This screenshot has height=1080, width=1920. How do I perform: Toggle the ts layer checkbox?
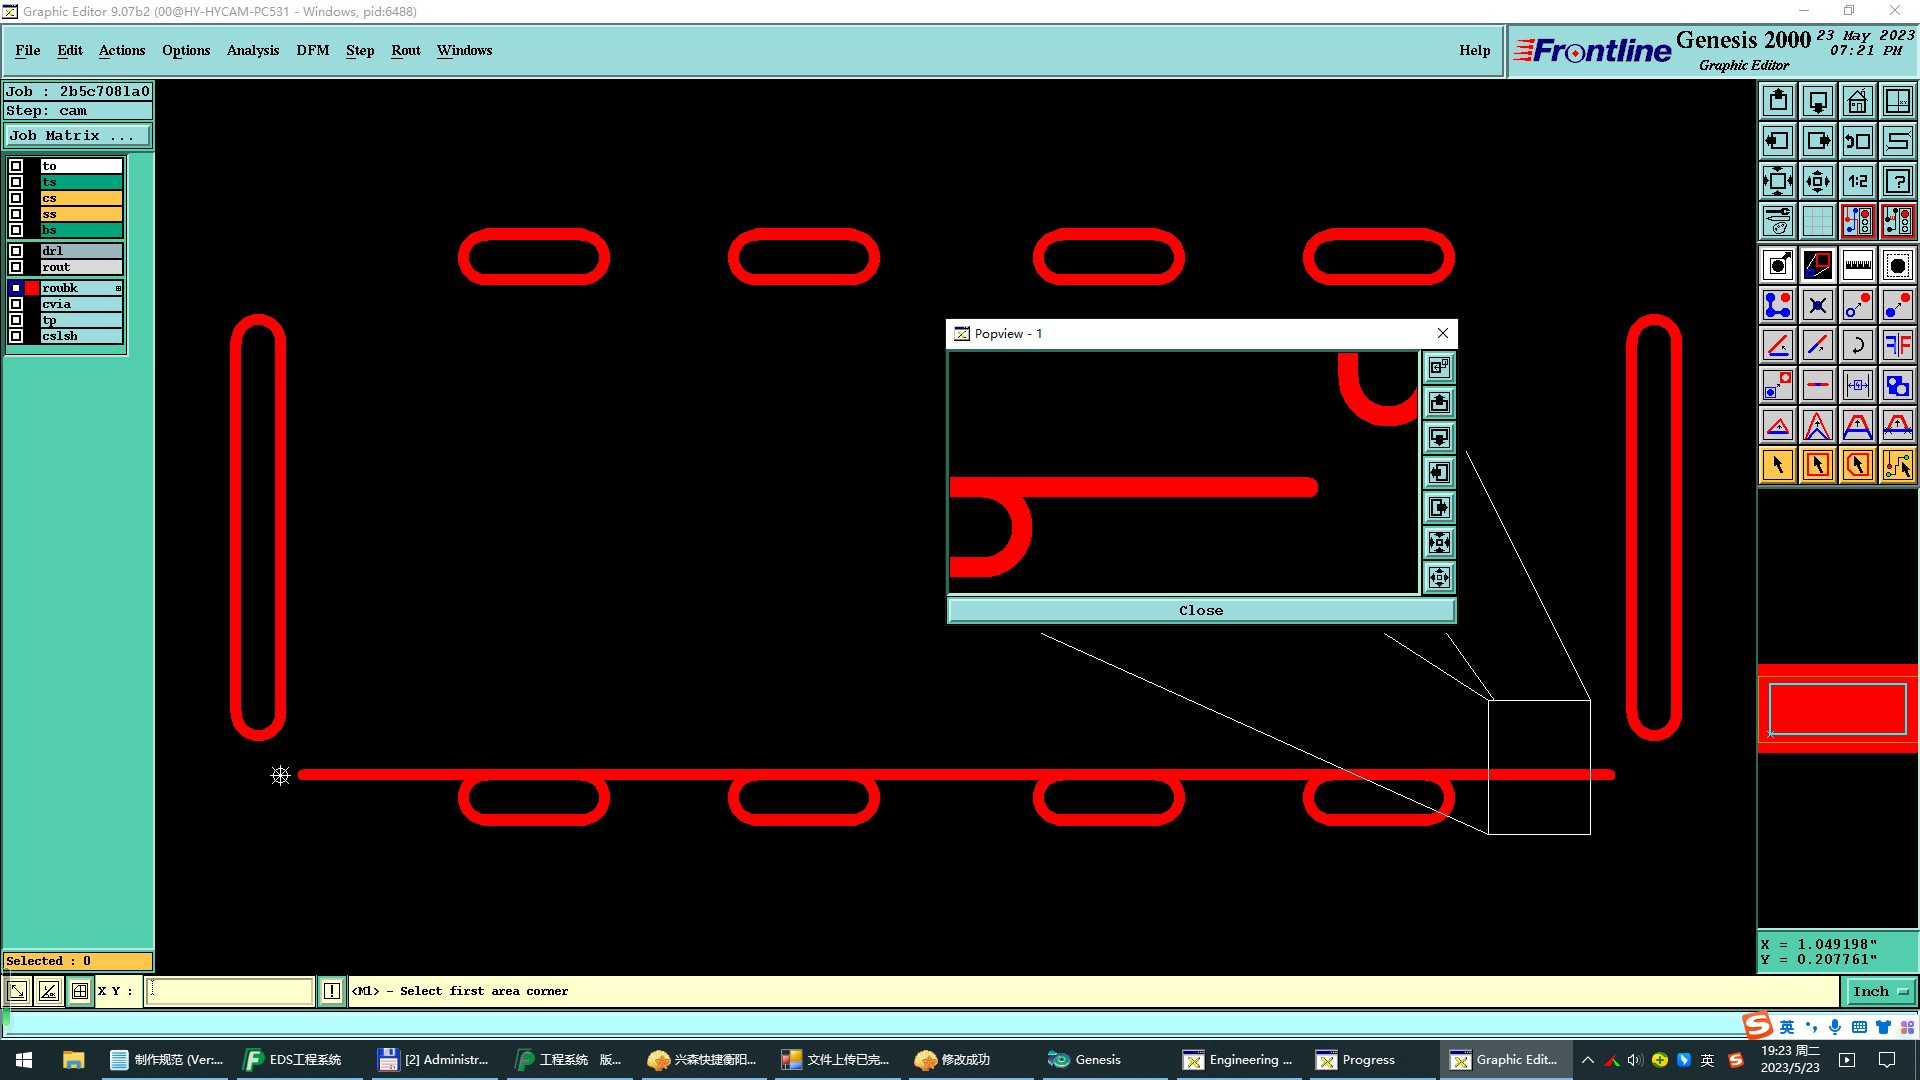point(16,182)
